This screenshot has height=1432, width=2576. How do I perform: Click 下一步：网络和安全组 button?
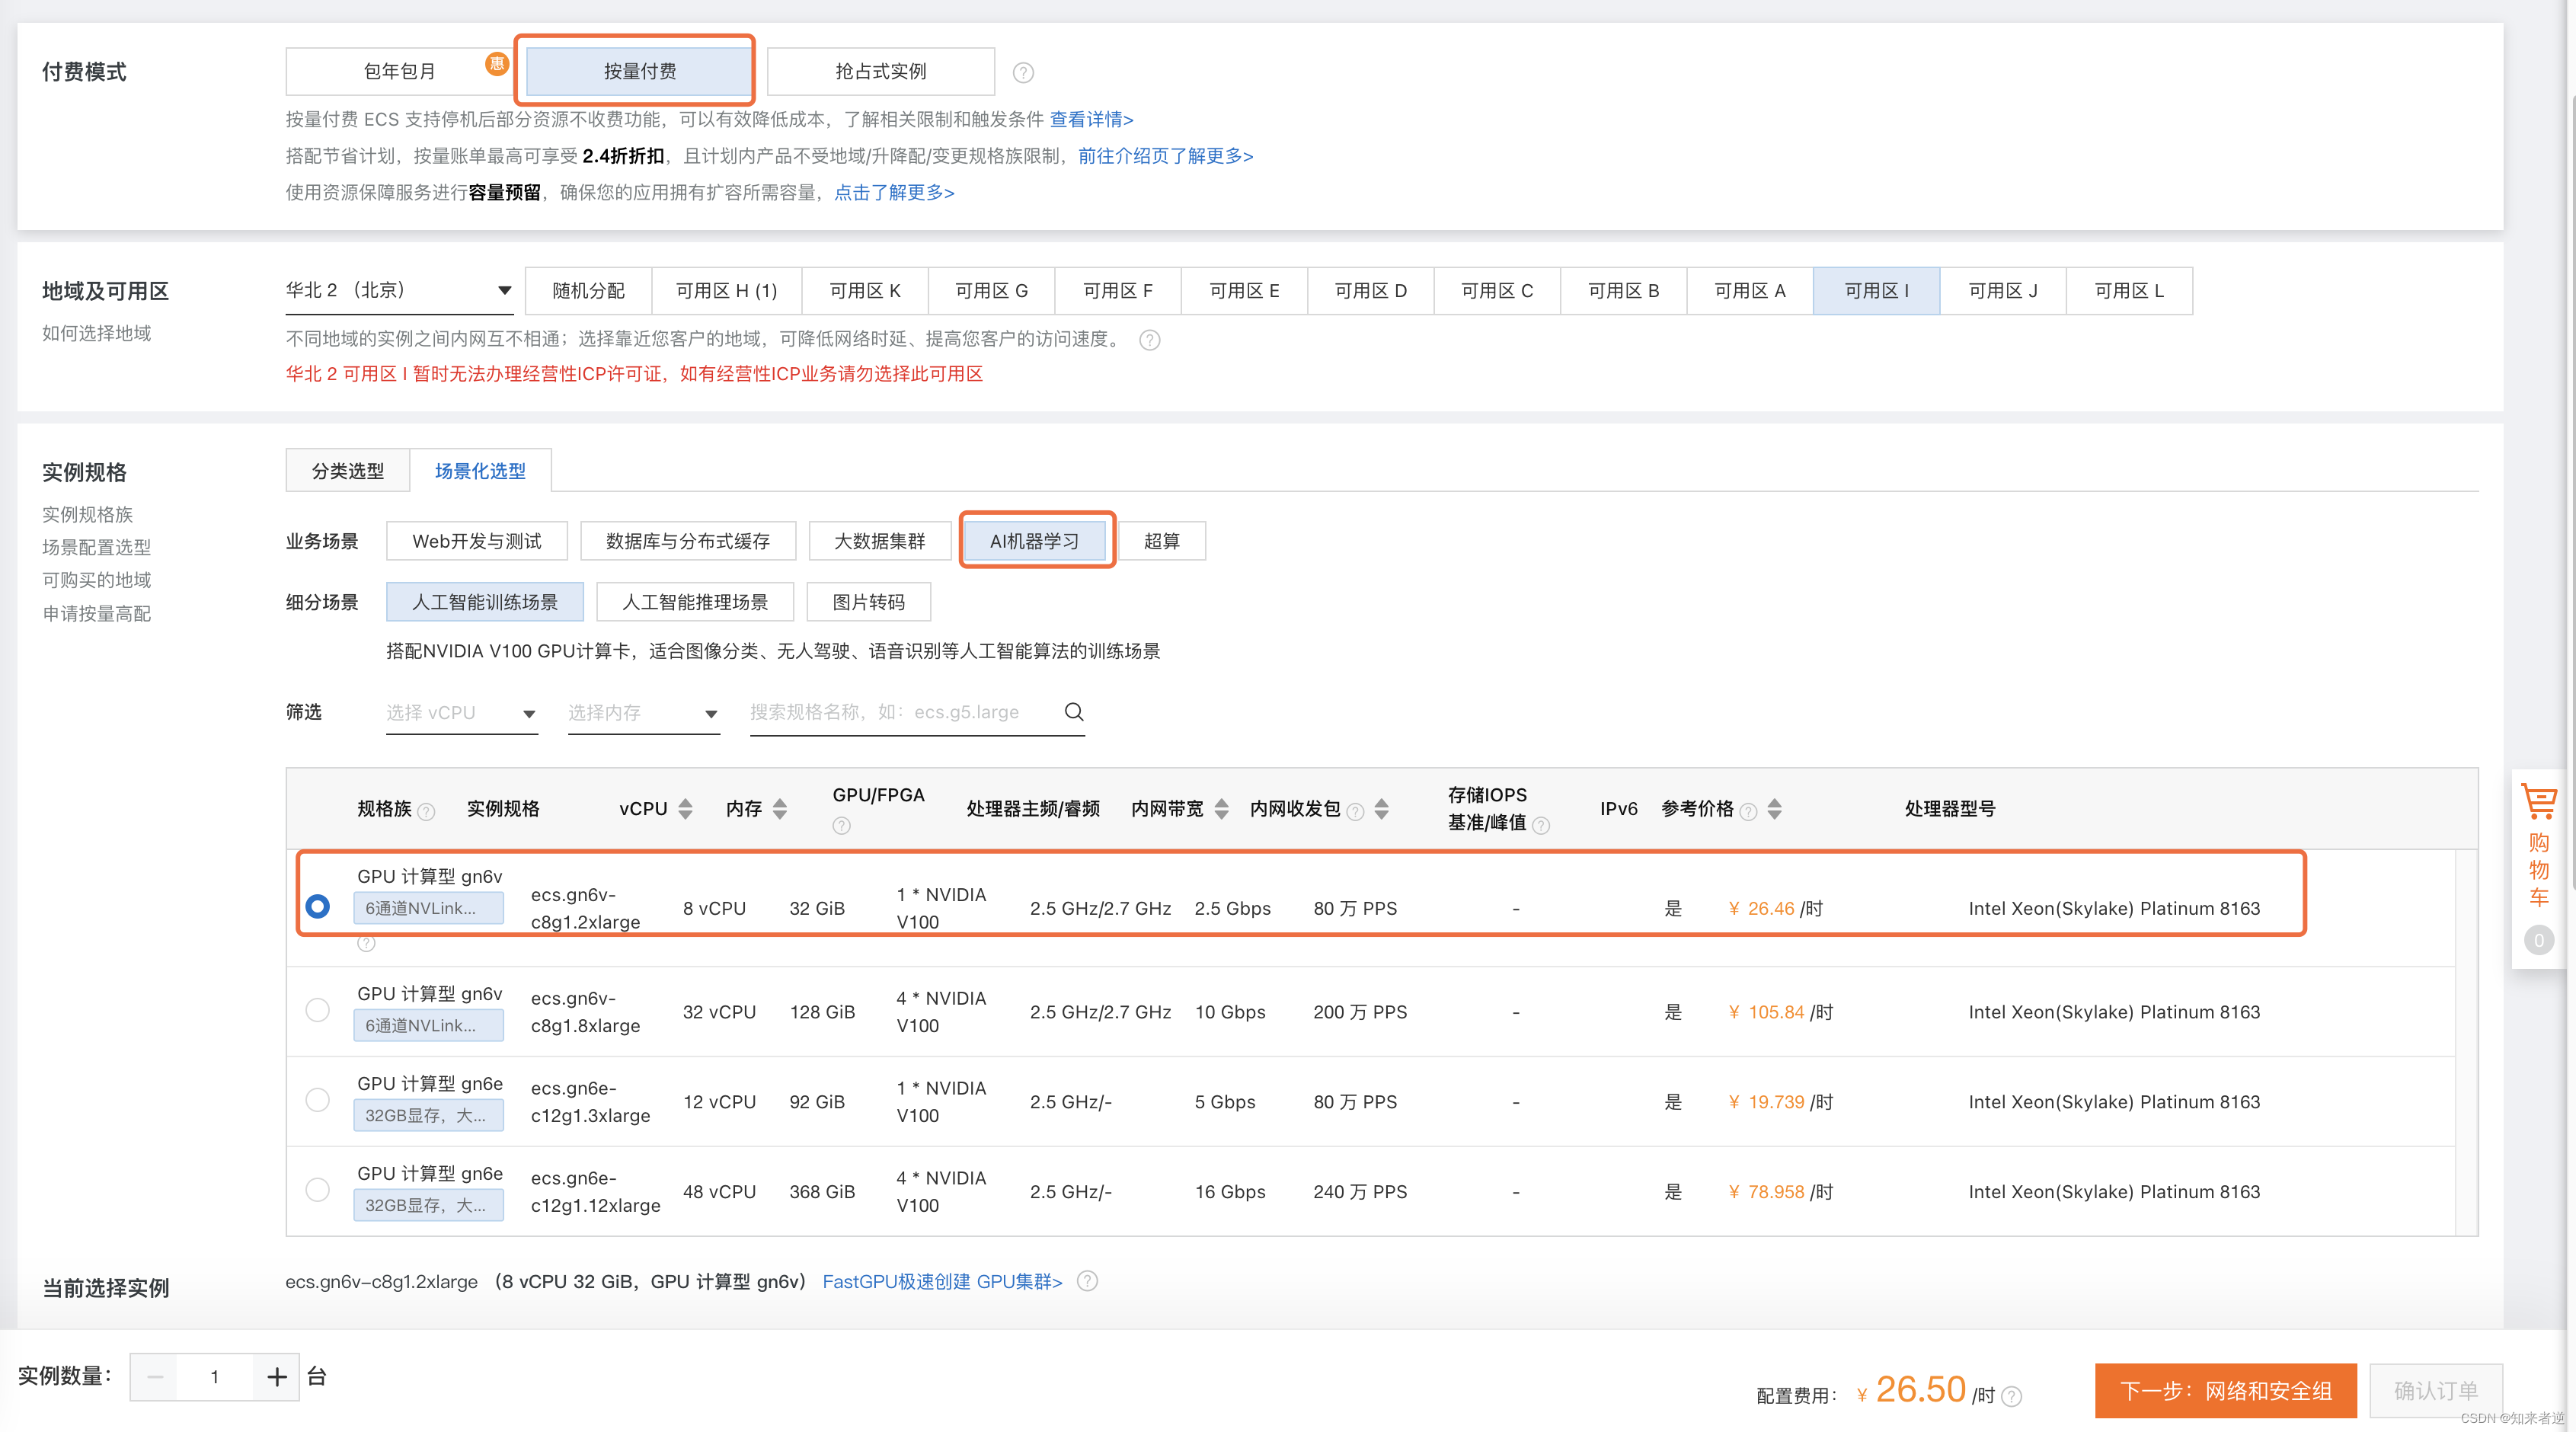tap(2225, 1390)
